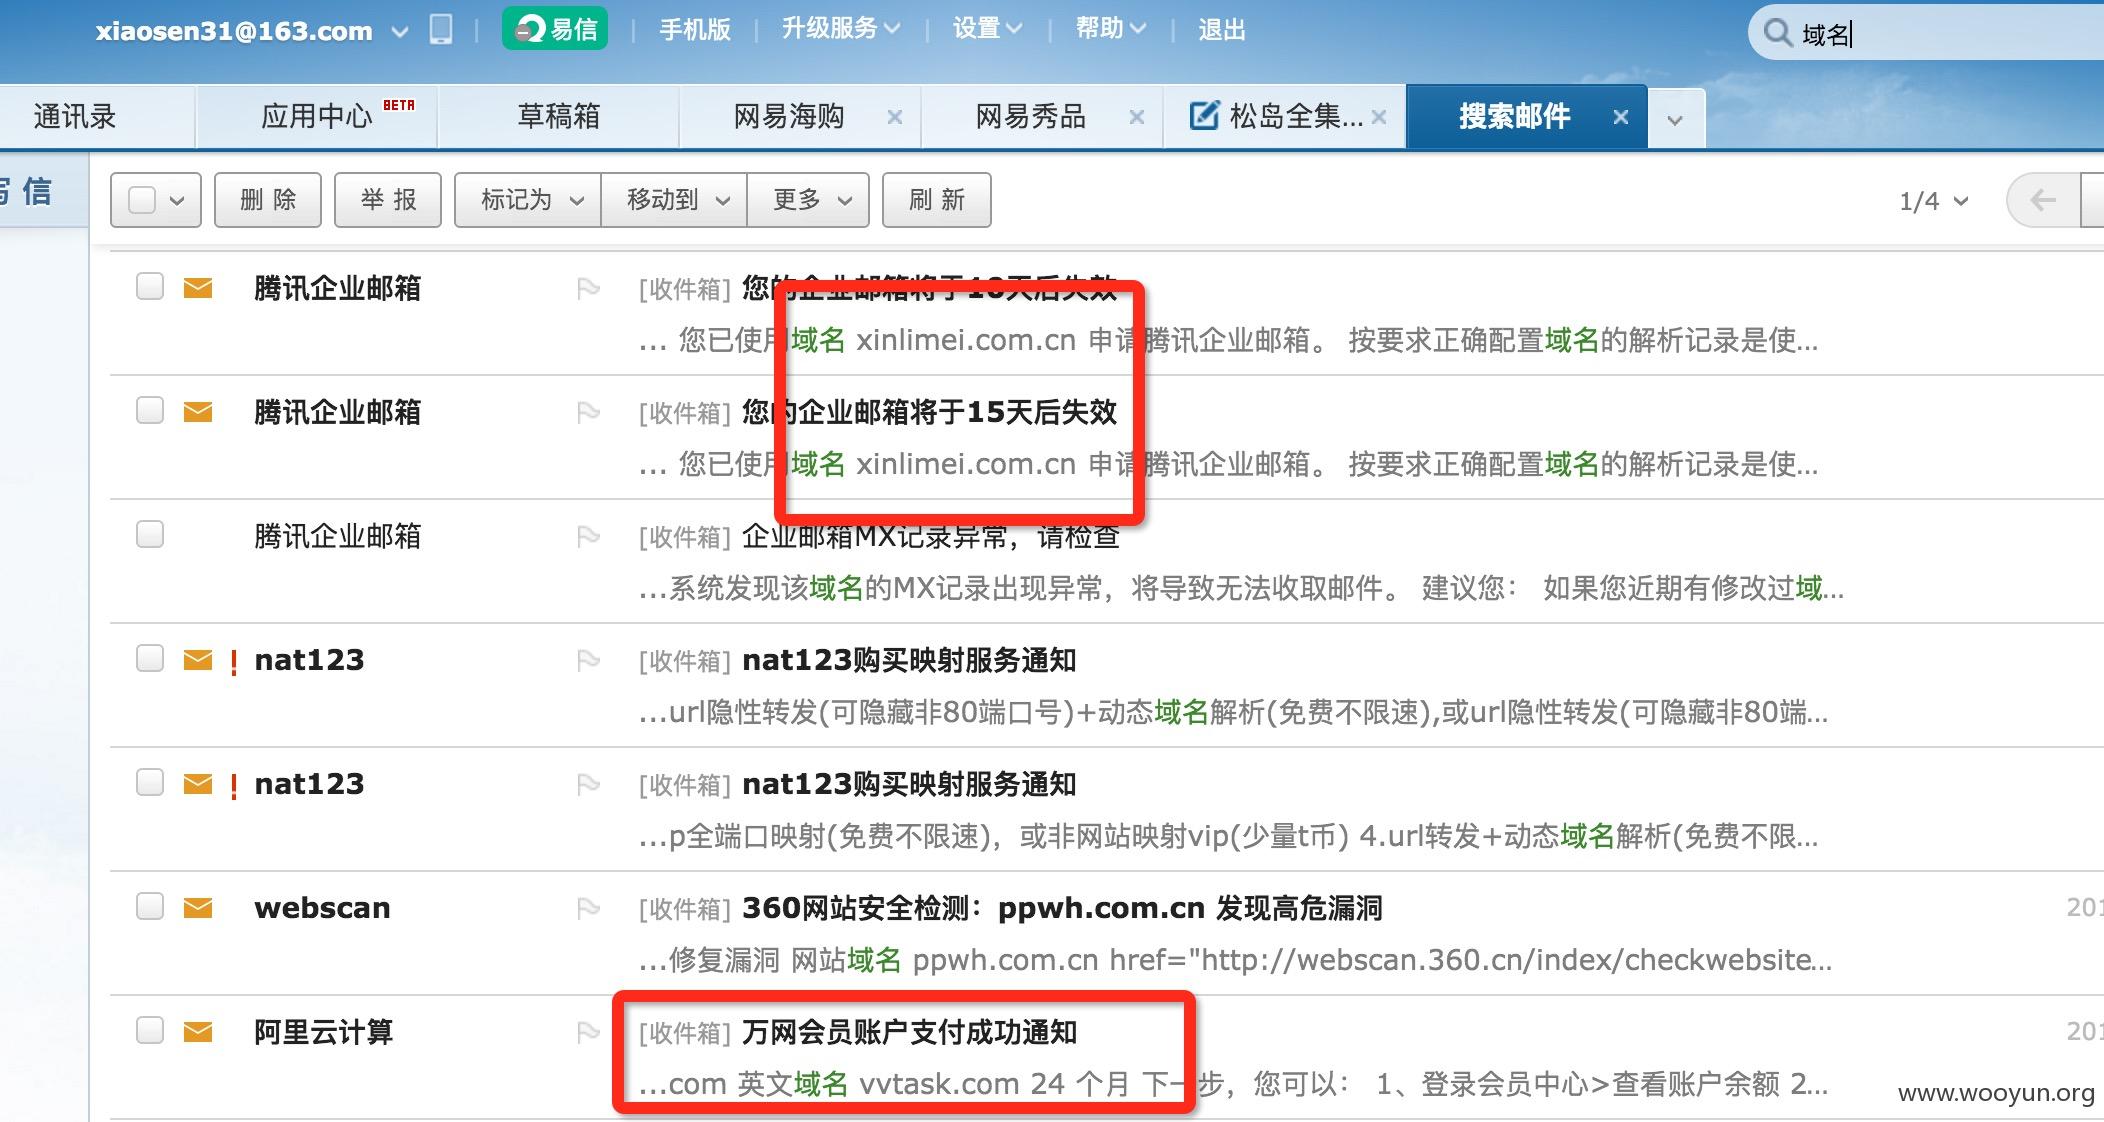Open the 易信 green badge
This screenshot has width=2104, height=1122.
pyautogui.click(x=554, y=30)
